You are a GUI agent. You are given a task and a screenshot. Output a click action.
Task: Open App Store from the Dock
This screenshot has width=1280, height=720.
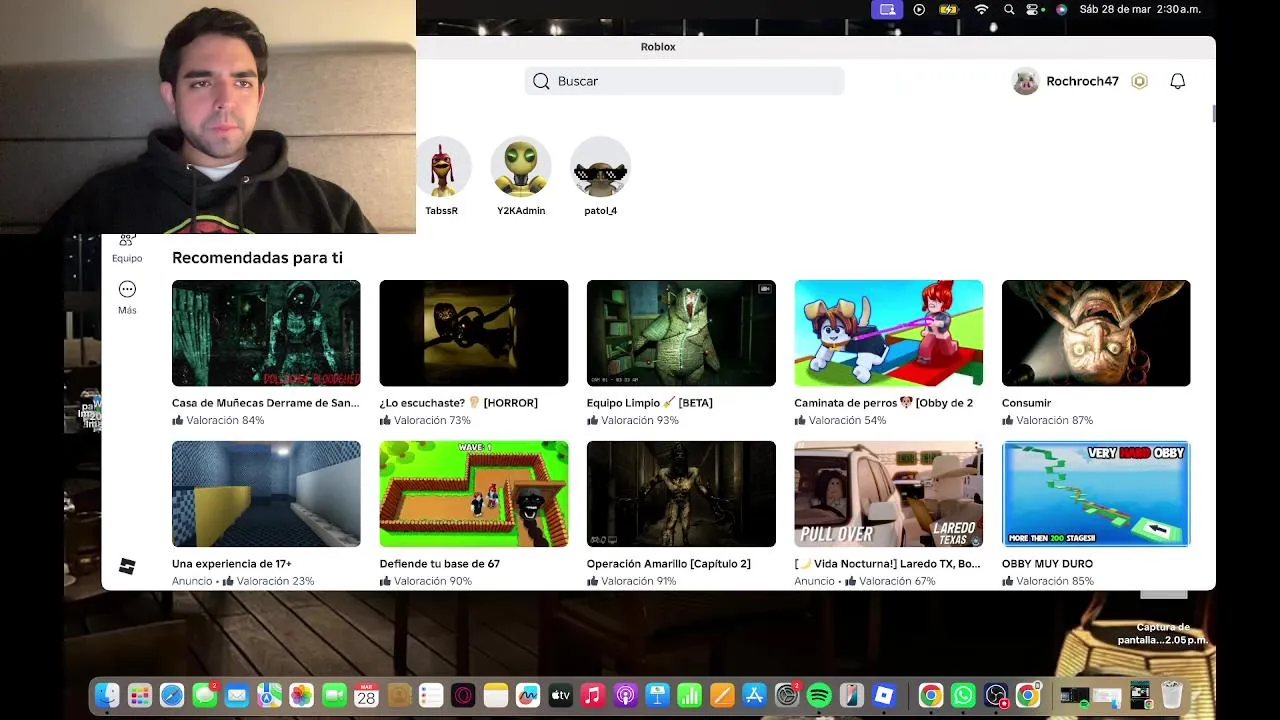(x=755, y=695)
